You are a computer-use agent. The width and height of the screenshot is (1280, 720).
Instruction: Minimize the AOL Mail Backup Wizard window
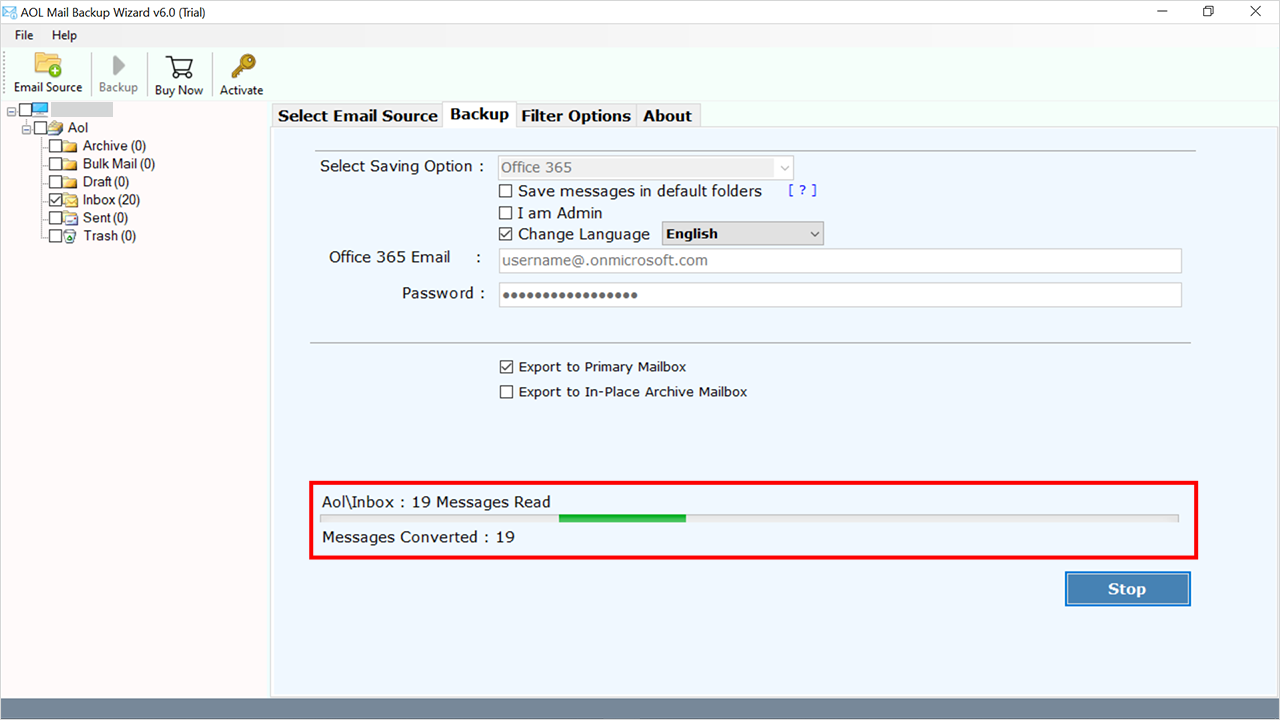click(x=1162, y=11)
